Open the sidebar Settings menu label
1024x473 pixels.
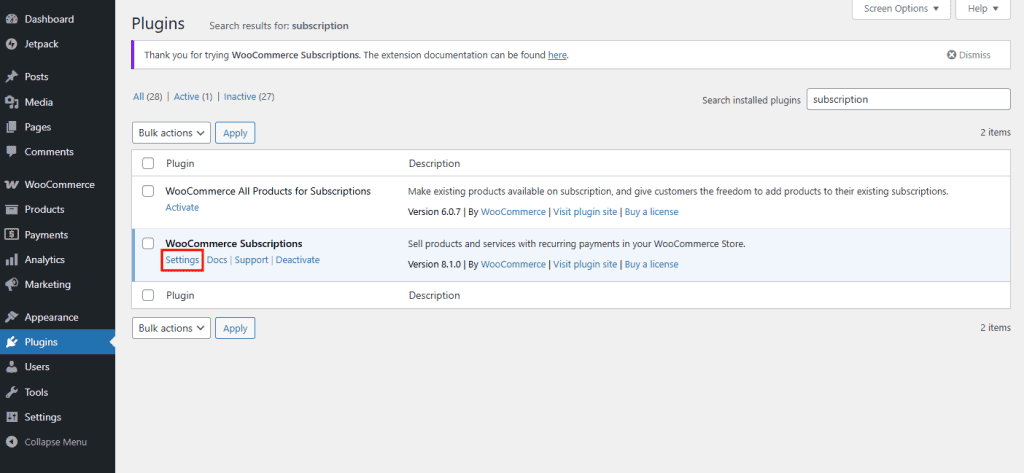click(x=43, y=417)
